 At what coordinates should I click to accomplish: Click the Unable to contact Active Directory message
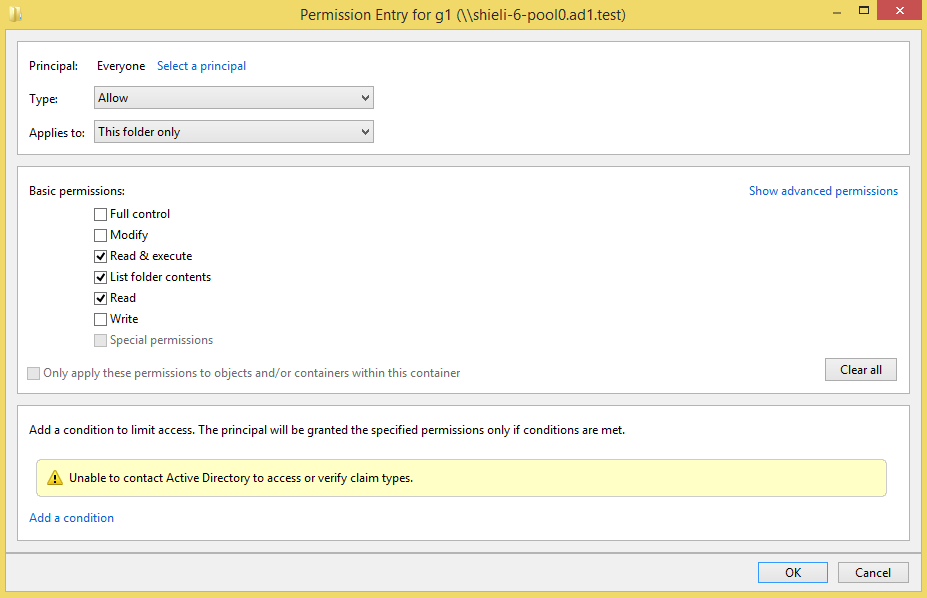click(241, 477)
